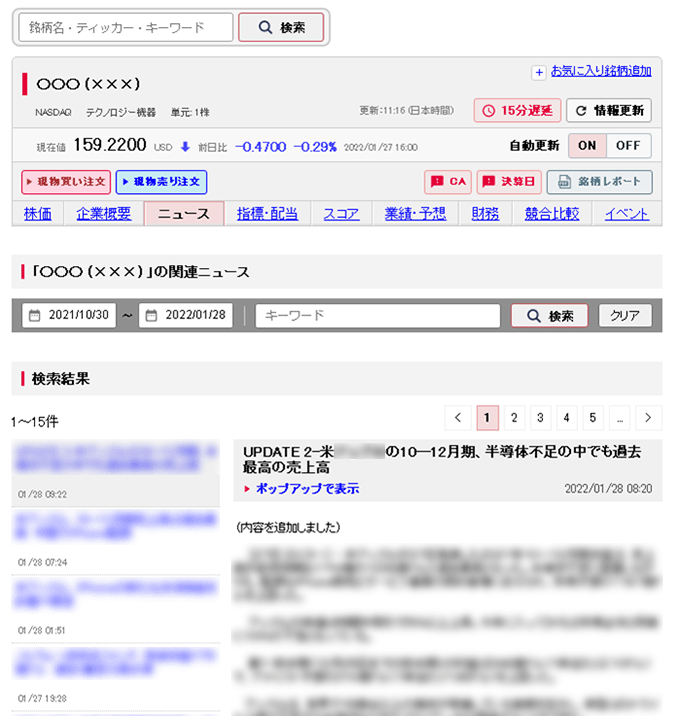Turn auto-update ON
Image resolution: width=678 pixels, height=716 pixels.
(x=587, y=145)
